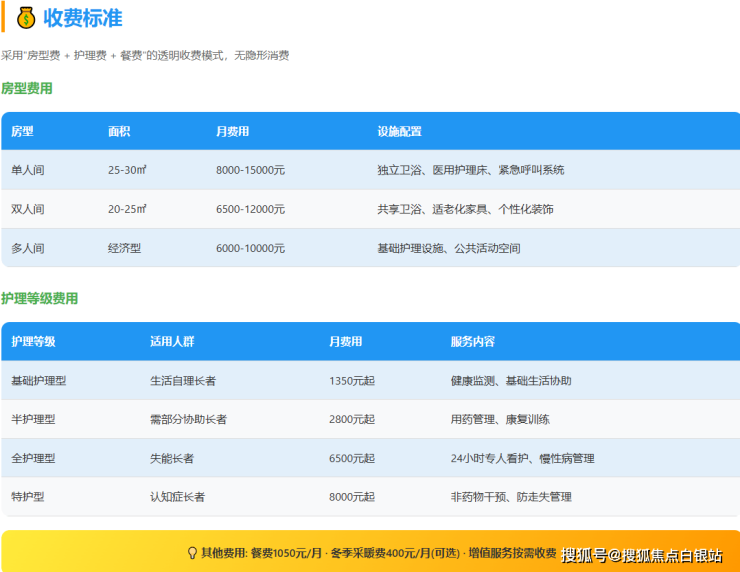The width and height of the screenshot is (740, 572).
Task: Click the 护理等级 column header
Action: point(33,341)
